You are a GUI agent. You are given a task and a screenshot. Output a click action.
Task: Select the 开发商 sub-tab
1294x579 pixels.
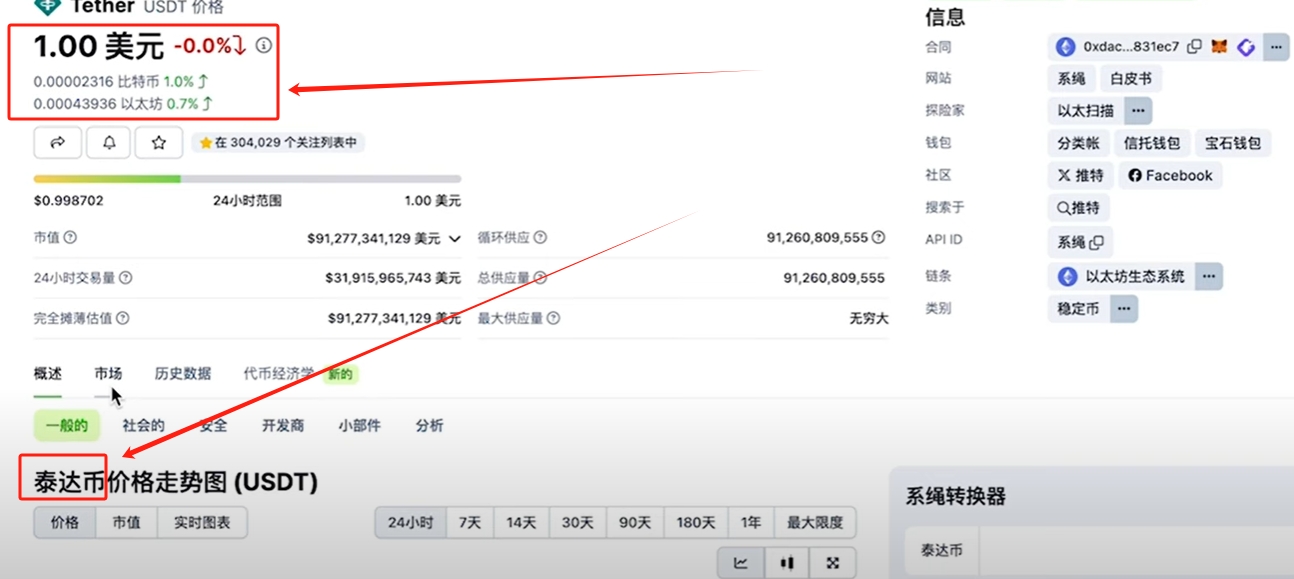[283, 426]
